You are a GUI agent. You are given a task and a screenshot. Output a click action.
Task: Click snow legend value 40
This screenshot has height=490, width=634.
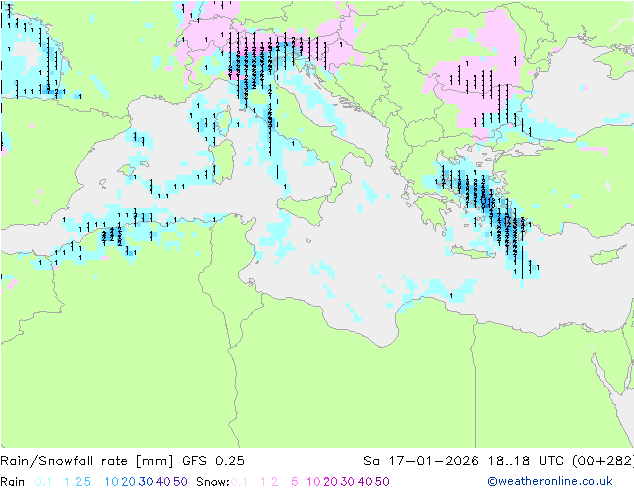pyautogui.click(x=365, y=482)
